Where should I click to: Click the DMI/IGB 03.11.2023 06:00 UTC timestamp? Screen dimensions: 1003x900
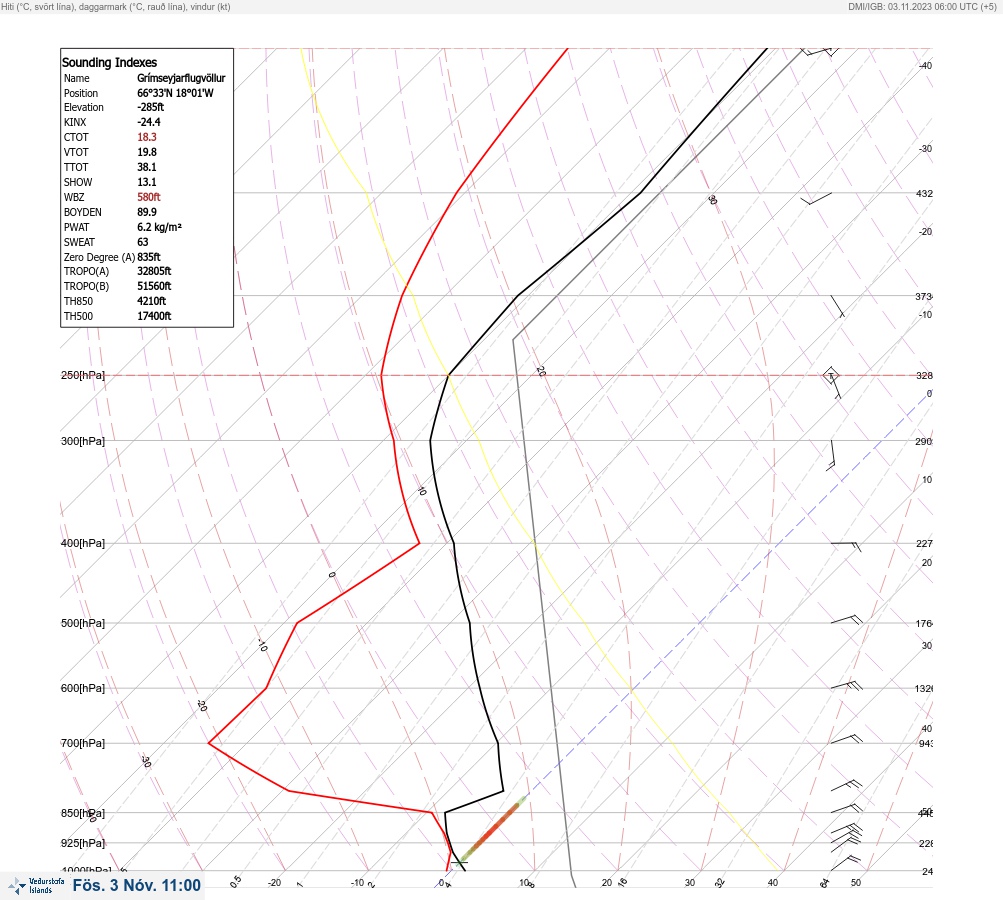pyautogui.click(x=922, y=6)
